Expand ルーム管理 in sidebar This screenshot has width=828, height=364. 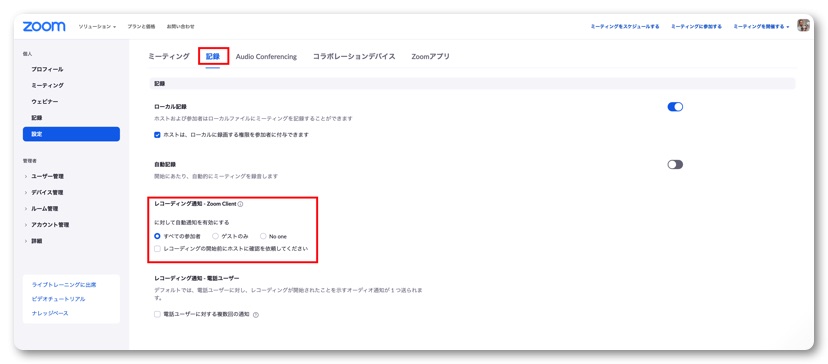(41, 209)
